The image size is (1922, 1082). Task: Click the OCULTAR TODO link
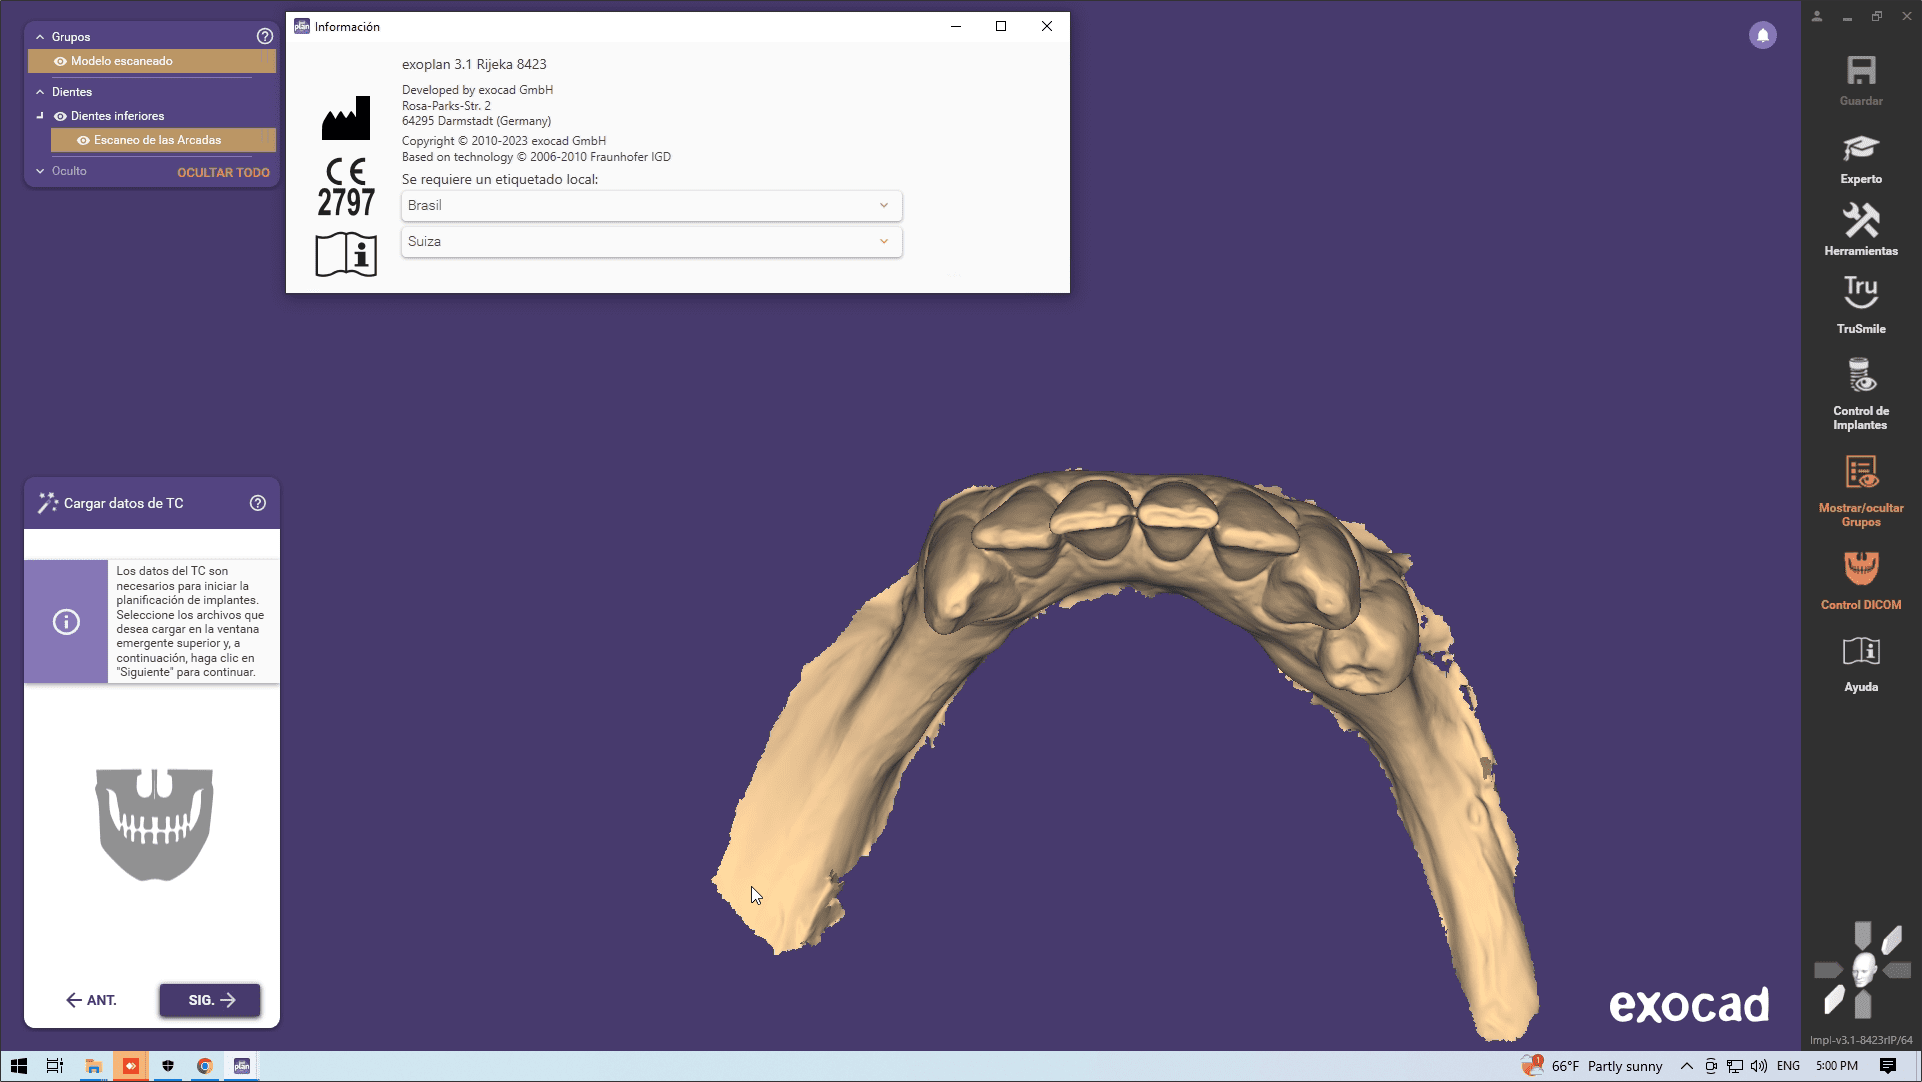223,173
